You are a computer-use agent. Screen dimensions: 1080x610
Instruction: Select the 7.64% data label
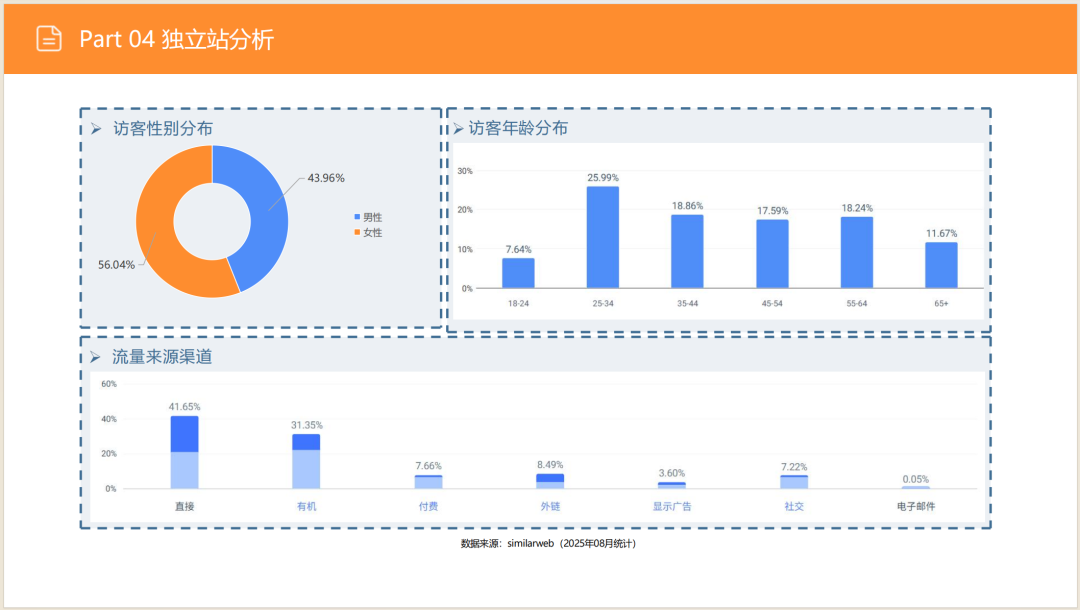pyautogui.click(x=518, y=249)
